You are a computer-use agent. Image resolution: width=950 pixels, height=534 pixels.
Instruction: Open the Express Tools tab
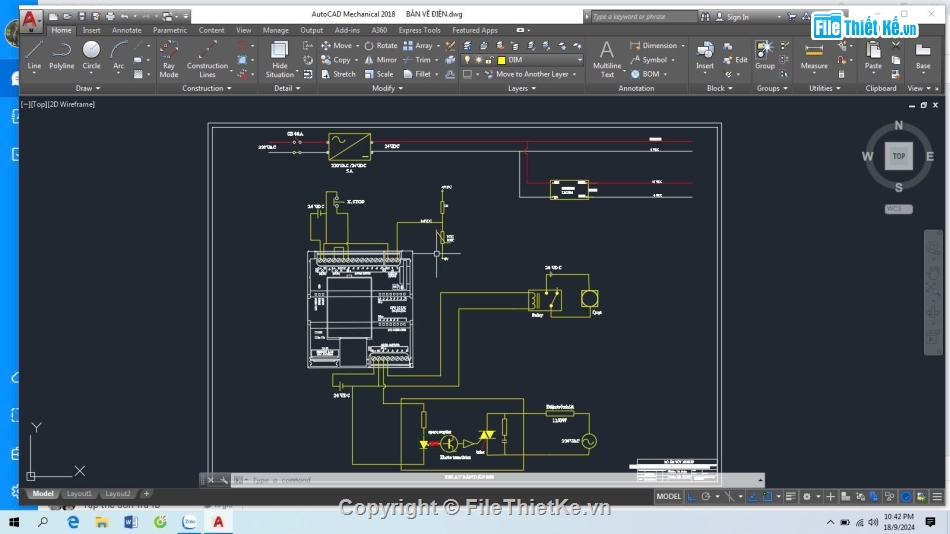(x=419, y=30)
